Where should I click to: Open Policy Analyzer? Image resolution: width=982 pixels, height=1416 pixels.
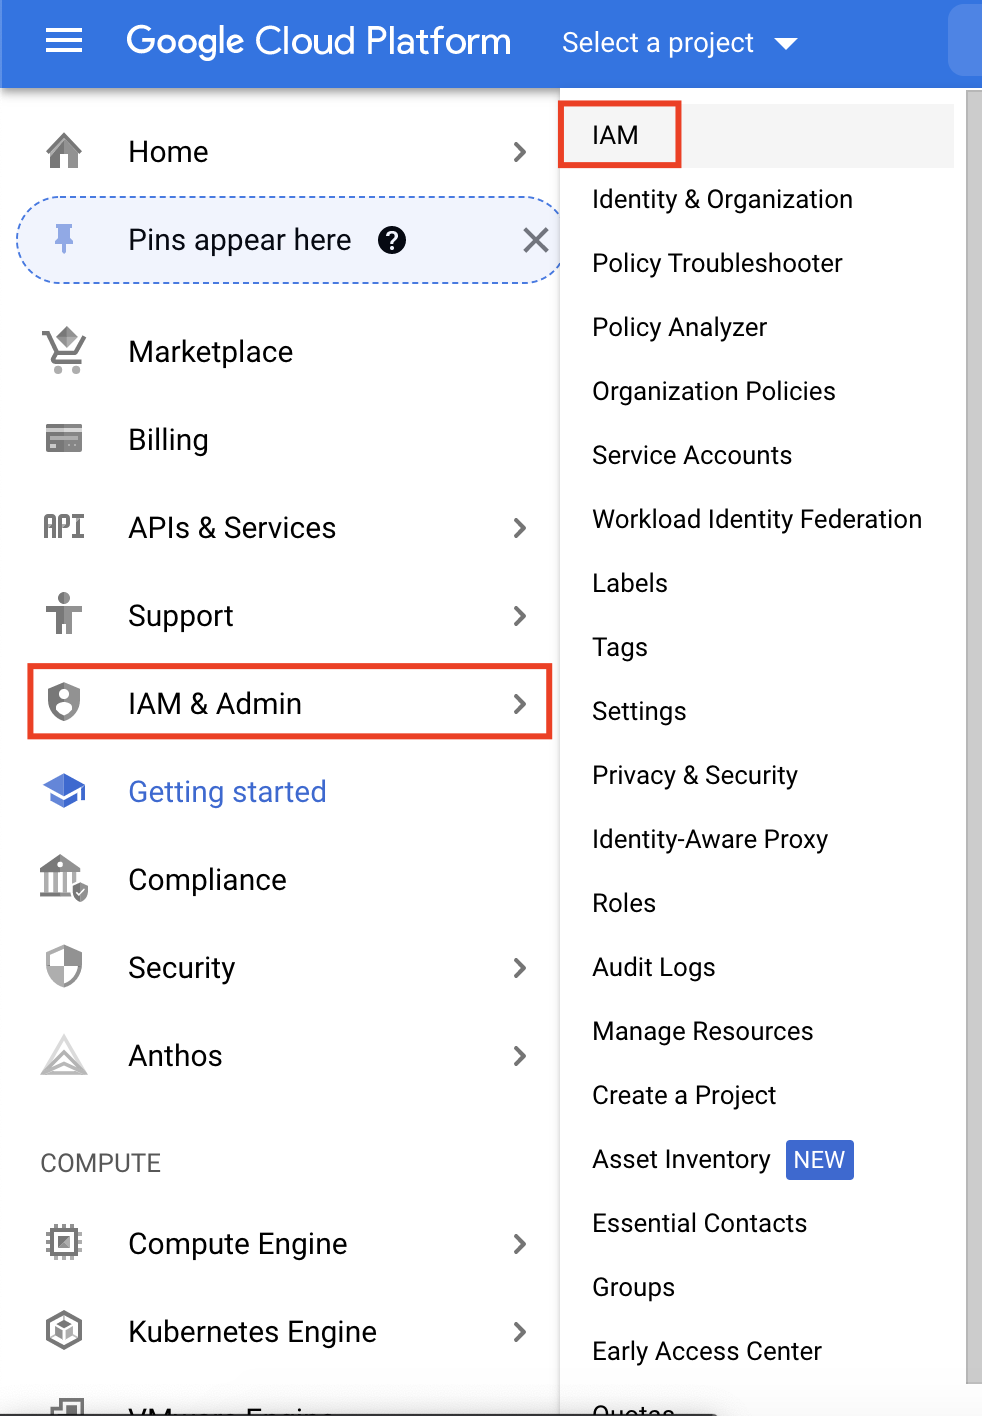coord(679,327)
